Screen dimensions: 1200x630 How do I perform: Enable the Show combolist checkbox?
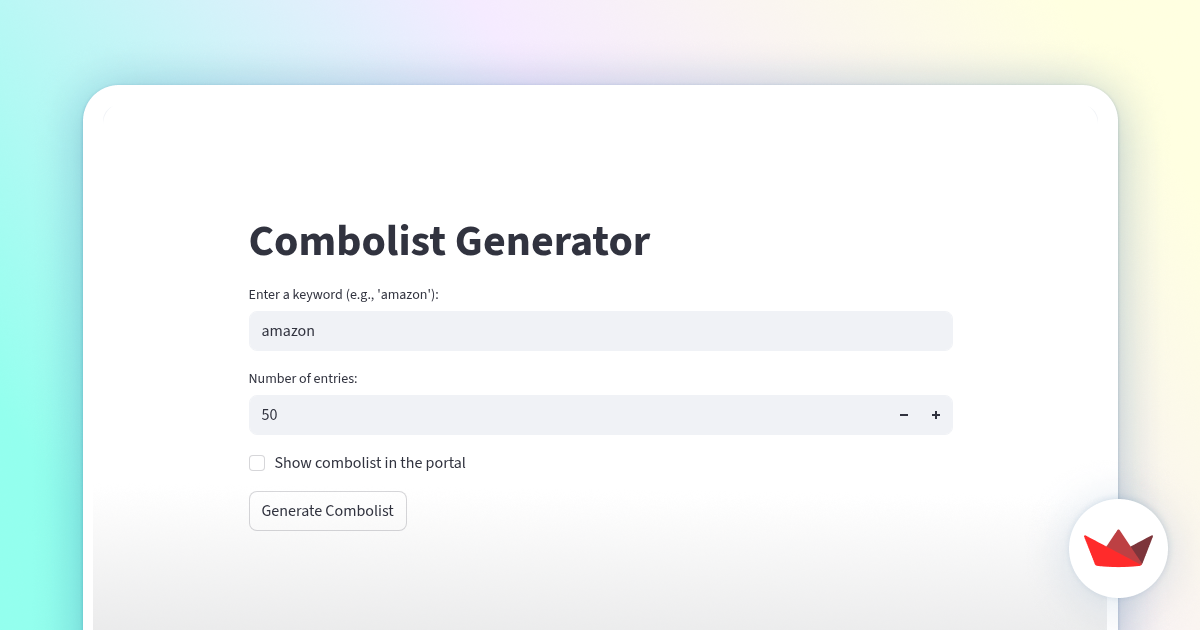point(257,463)
